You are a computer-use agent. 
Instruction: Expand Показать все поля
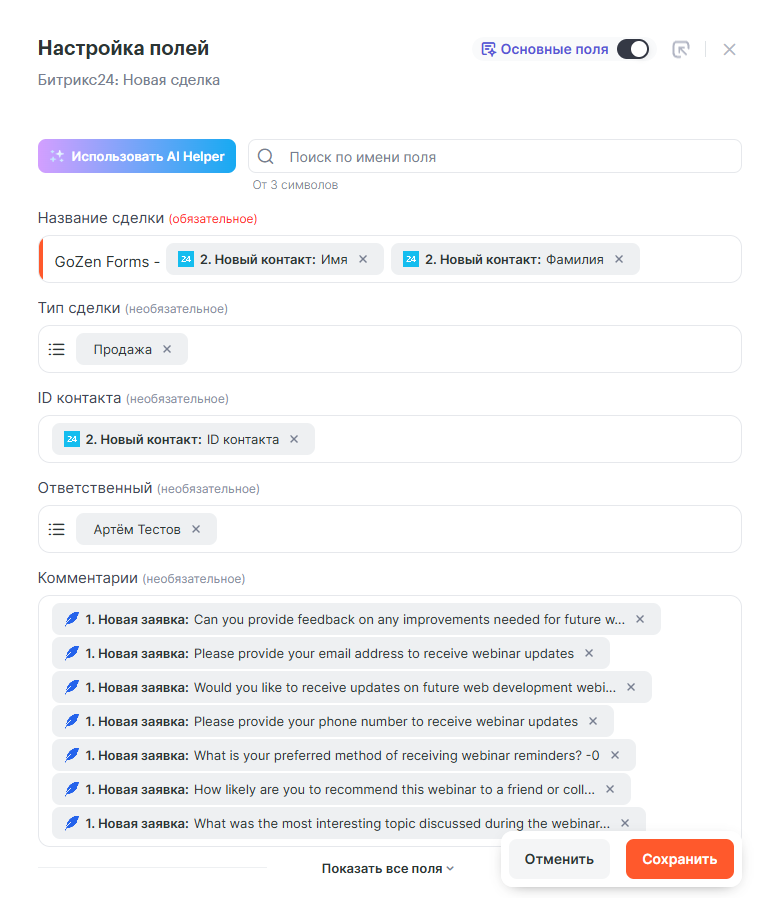tap(387, 869)
